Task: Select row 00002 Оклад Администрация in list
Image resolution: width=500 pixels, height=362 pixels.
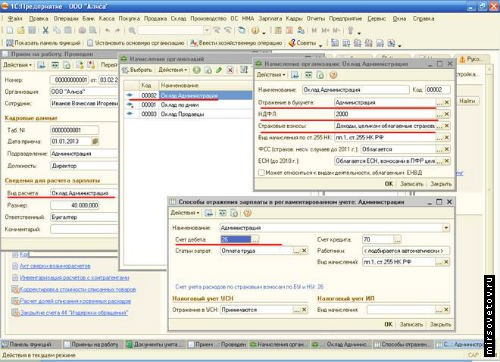Action: pos(188,95)
